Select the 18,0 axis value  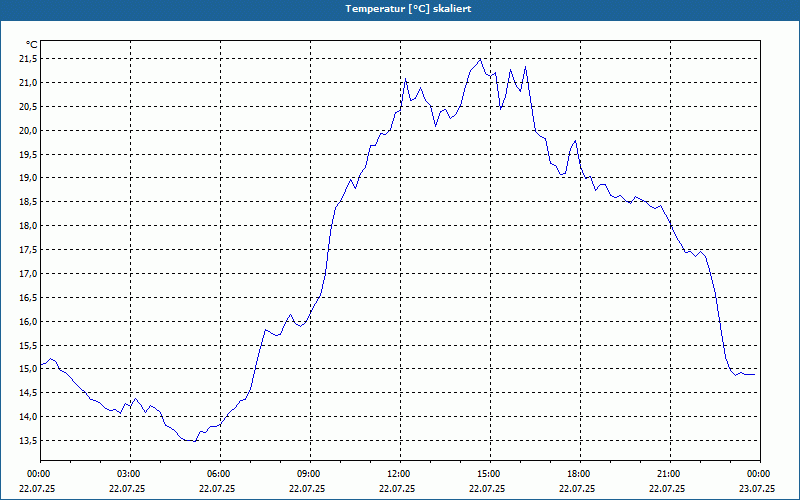point(29,226)
